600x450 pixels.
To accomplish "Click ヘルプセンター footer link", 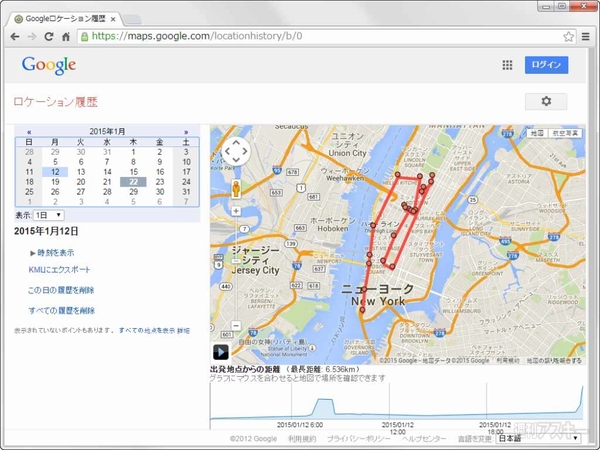I will point(424,439).
